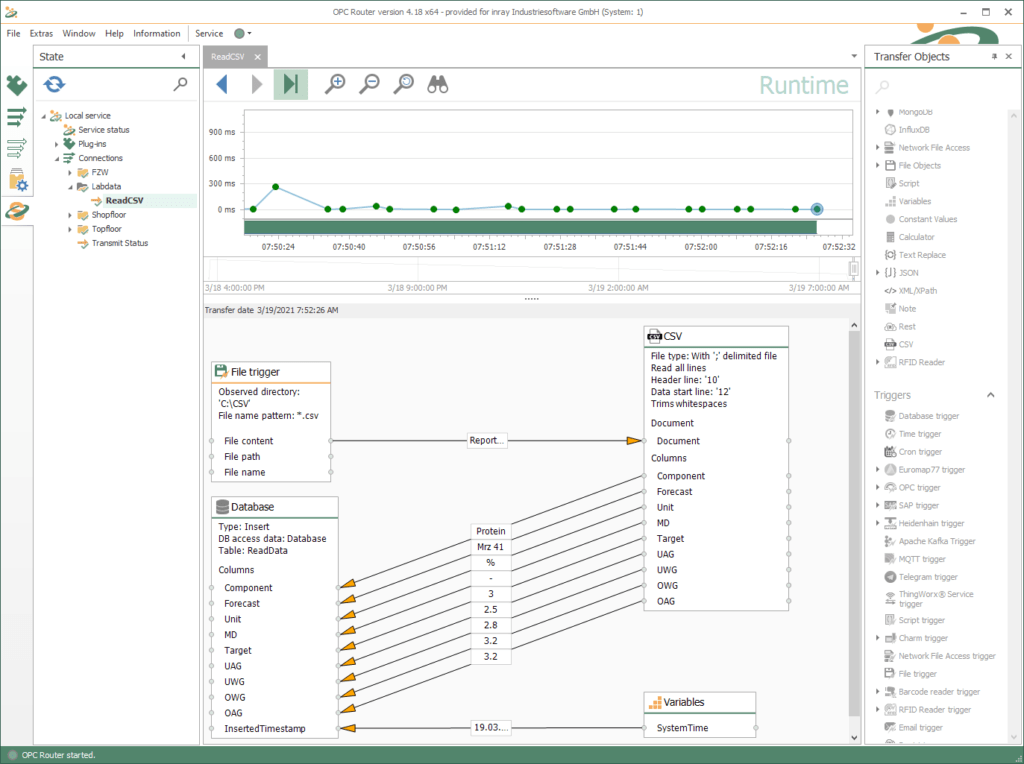Click the refresh icon in State panel
1024x764 pixels.
pyautogui.click(x=55, y=85)
